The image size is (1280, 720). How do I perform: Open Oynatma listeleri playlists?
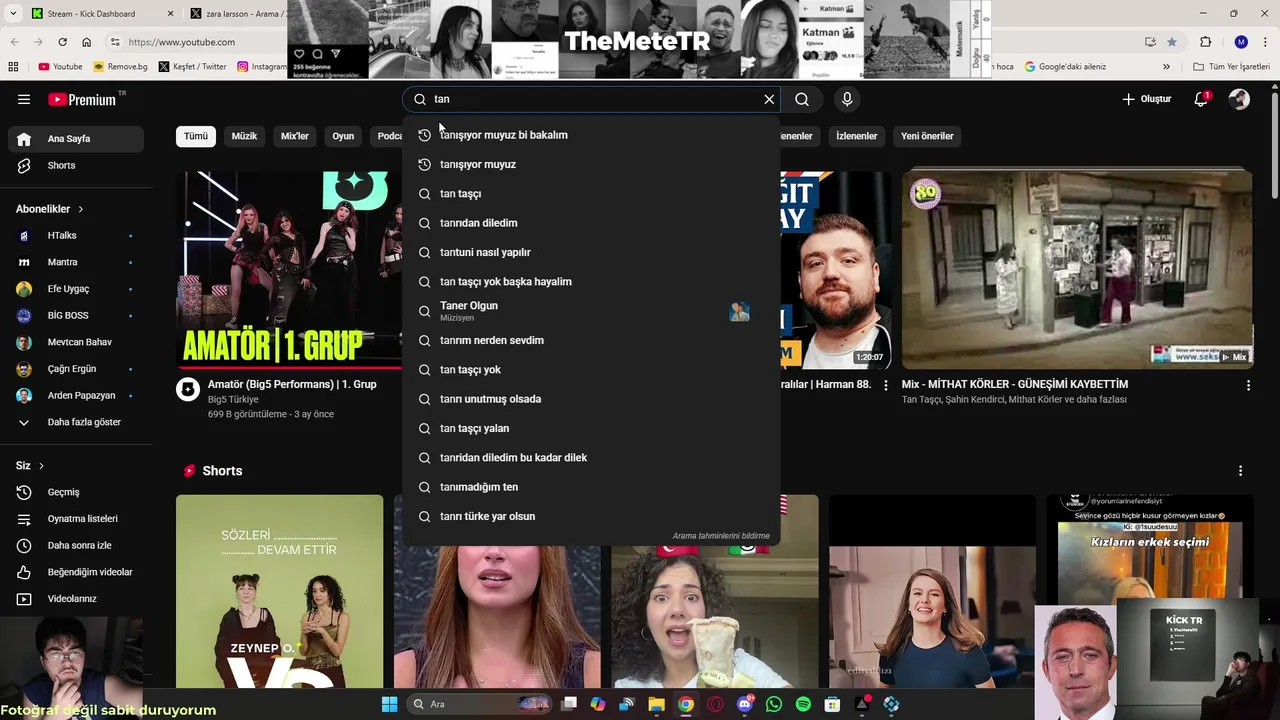tap(76, 519)
